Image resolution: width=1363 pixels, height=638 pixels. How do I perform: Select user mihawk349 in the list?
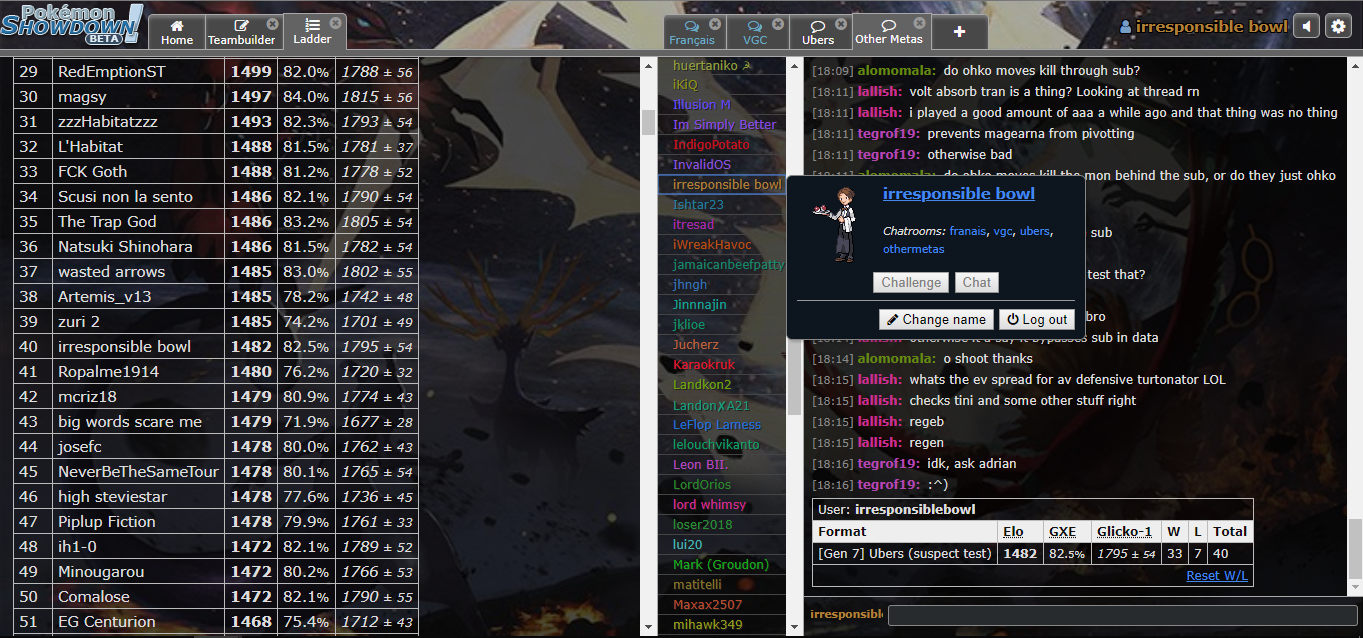pyautogui.click(x=722, y=625)
